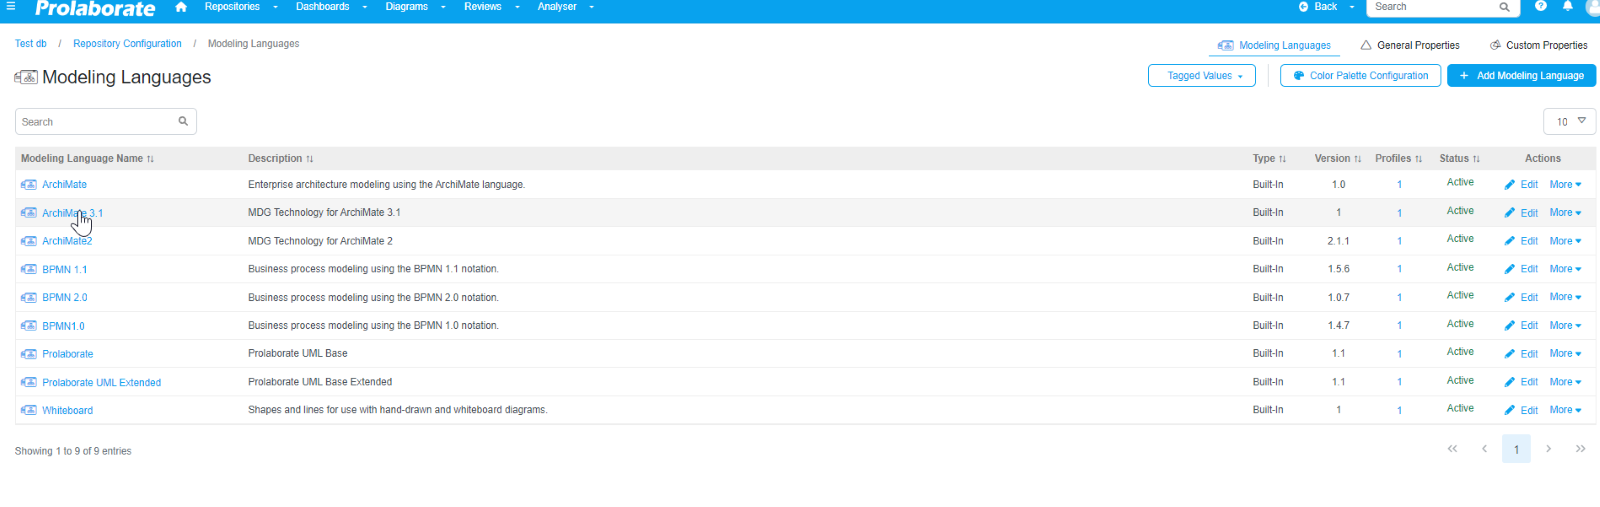Image resolution: width=1600 pixels, height=507 pixels.
Task: Sort by Modeling Language Name arrows
Action: point(150,159)
